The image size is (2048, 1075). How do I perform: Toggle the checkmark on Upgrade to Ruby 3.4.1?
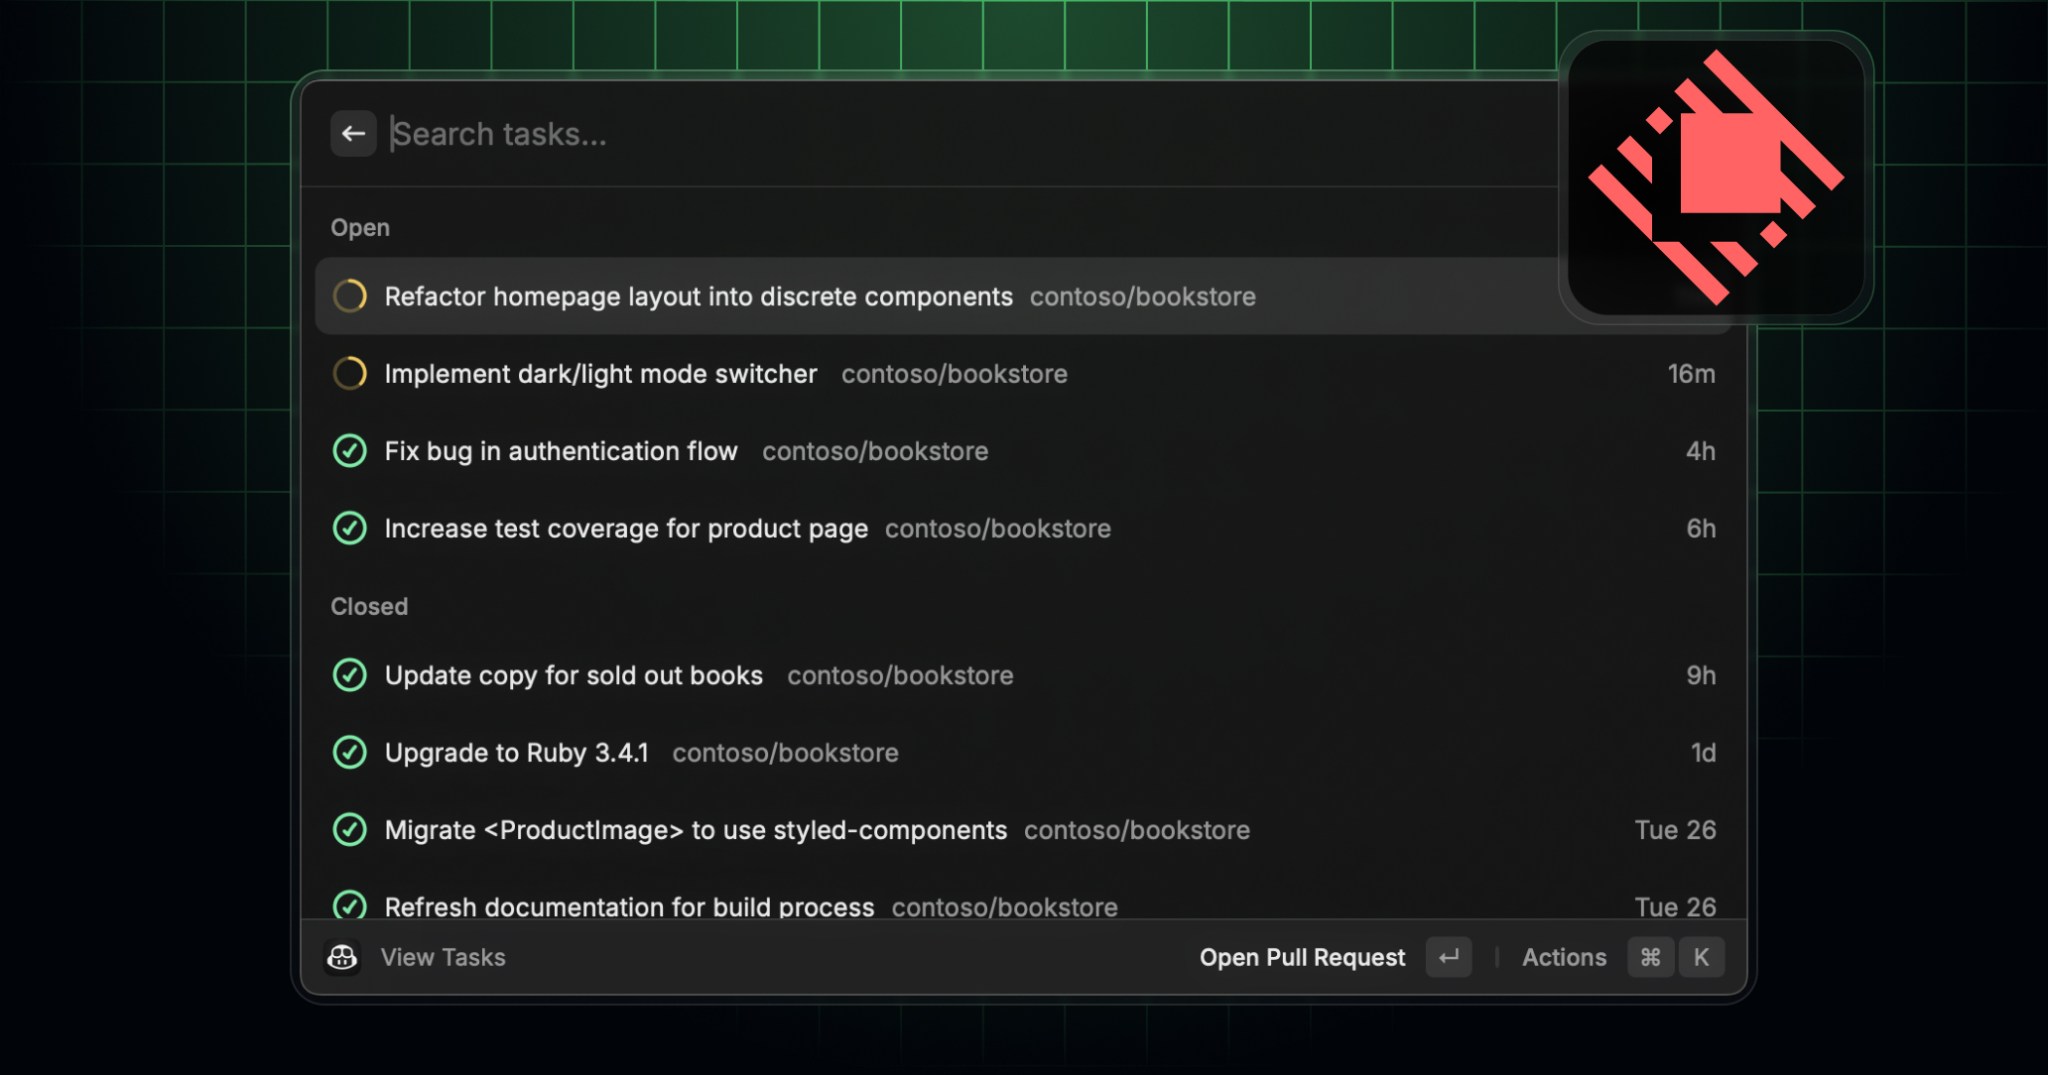(x=351, y=752)
